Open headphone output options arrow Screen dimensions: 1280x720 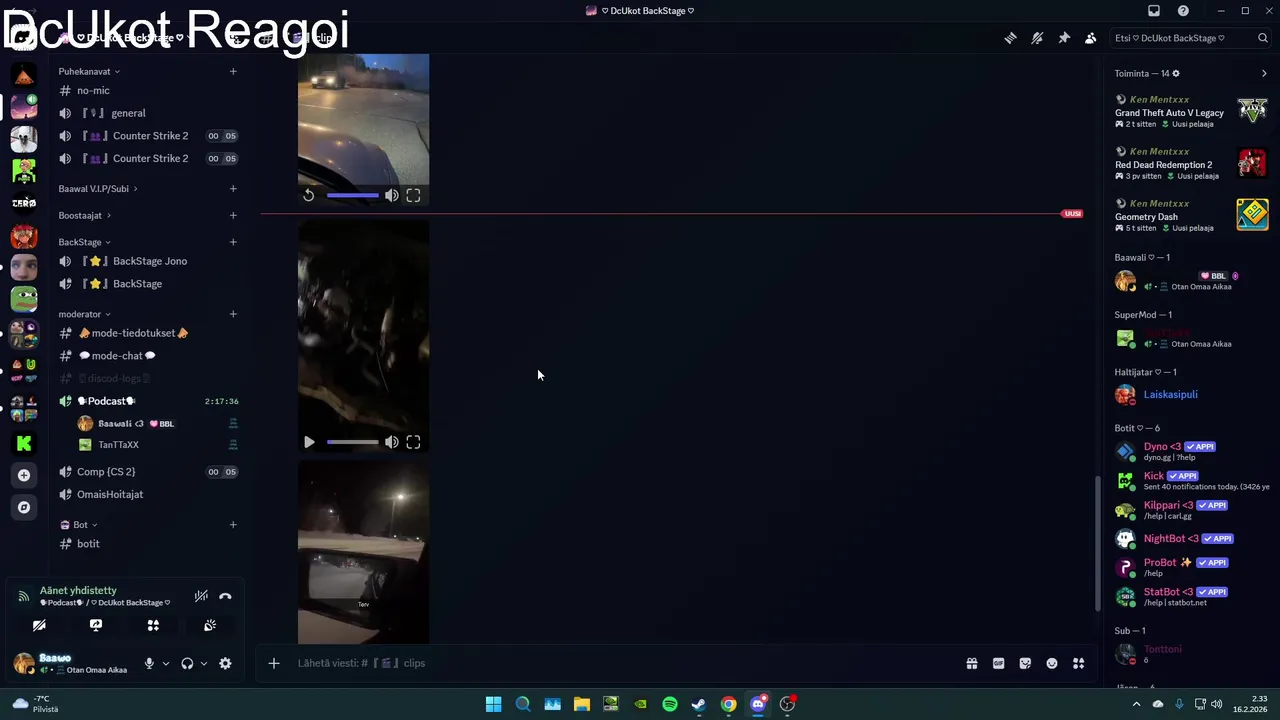pyautogui.click(x=204, y=663)
